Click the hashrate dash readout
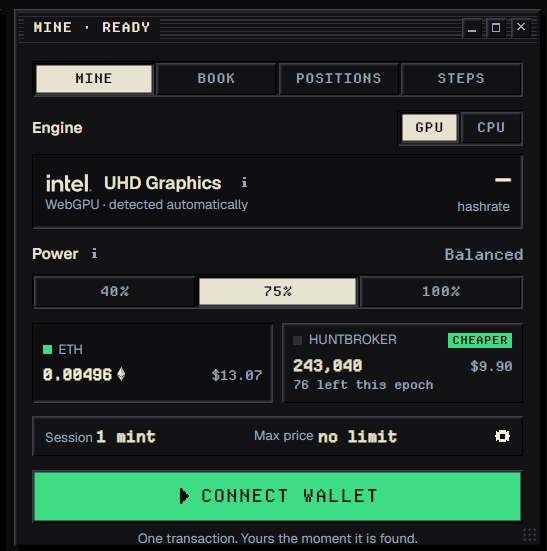This screenshot has height=551, width=547. coord(503,180)
